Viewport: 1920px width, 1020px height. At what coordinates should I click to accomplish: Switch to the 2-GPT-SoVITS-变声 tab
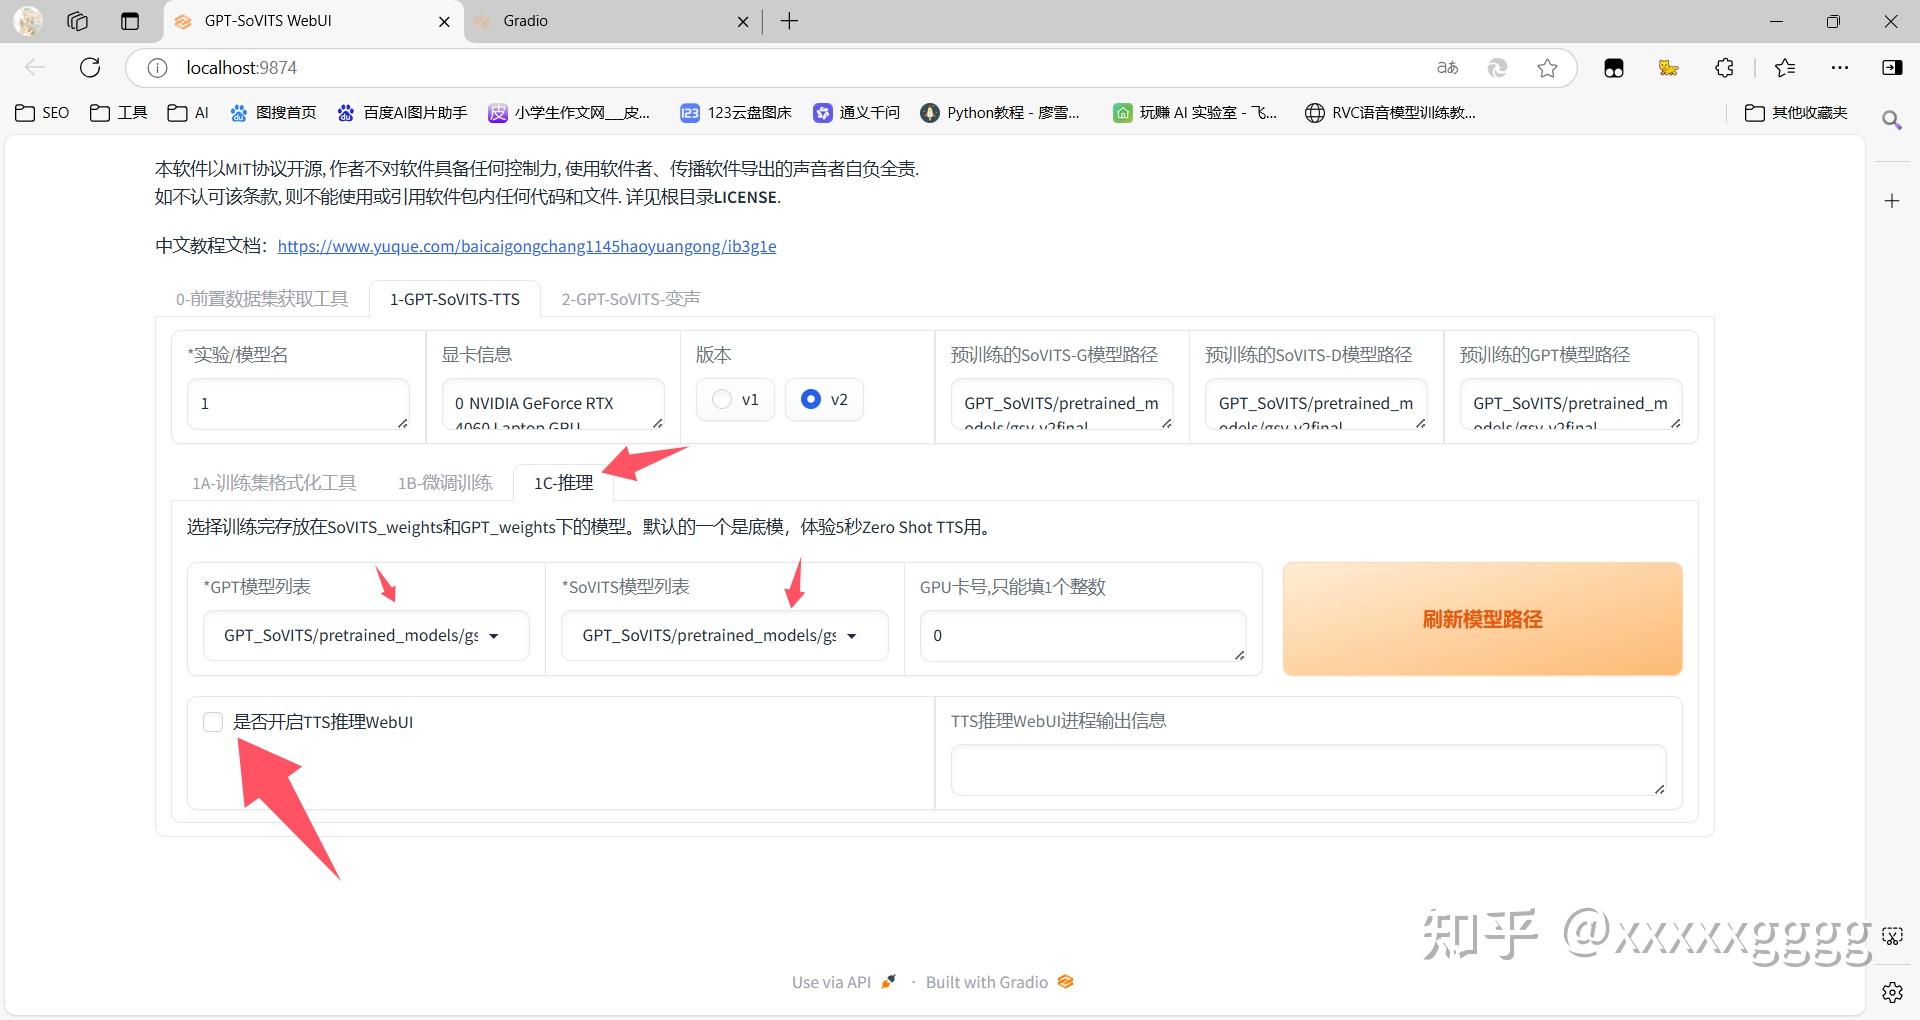[x=630, y=298]
